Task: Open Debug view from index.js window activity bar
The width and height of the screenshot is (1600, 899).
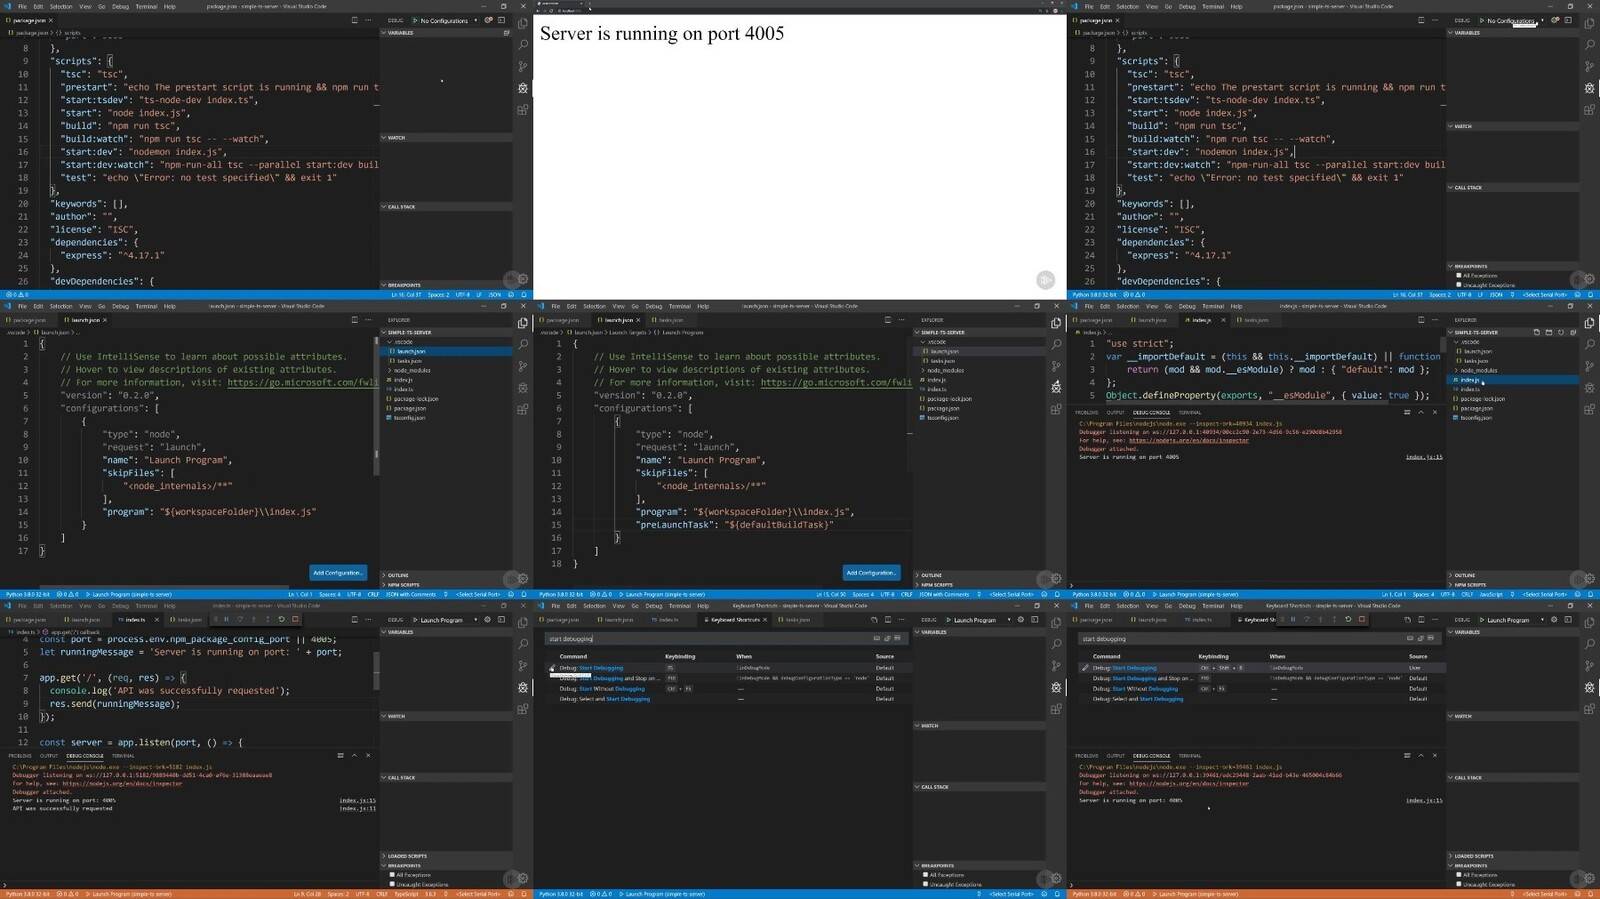Action: tap(1590, 388)
